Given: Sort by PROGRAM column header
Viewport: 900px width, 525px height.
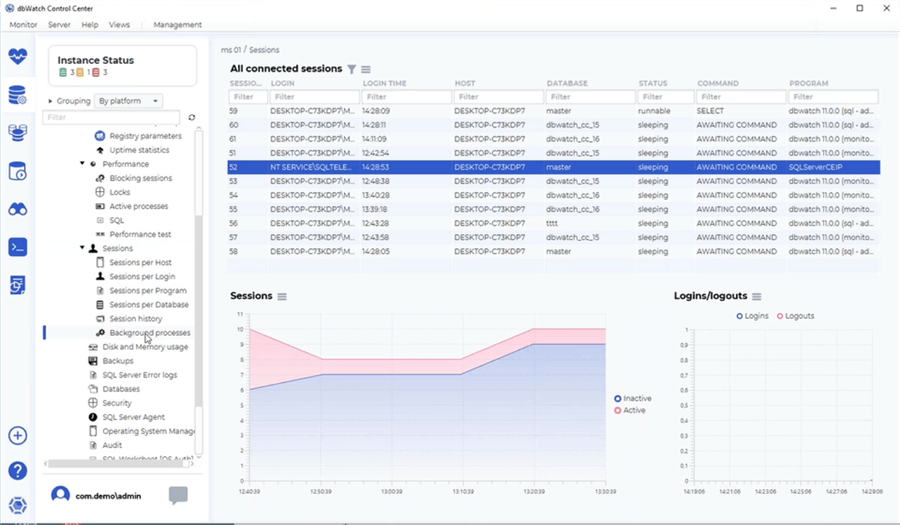Looking at the screenshot, I should pos(809,83).
